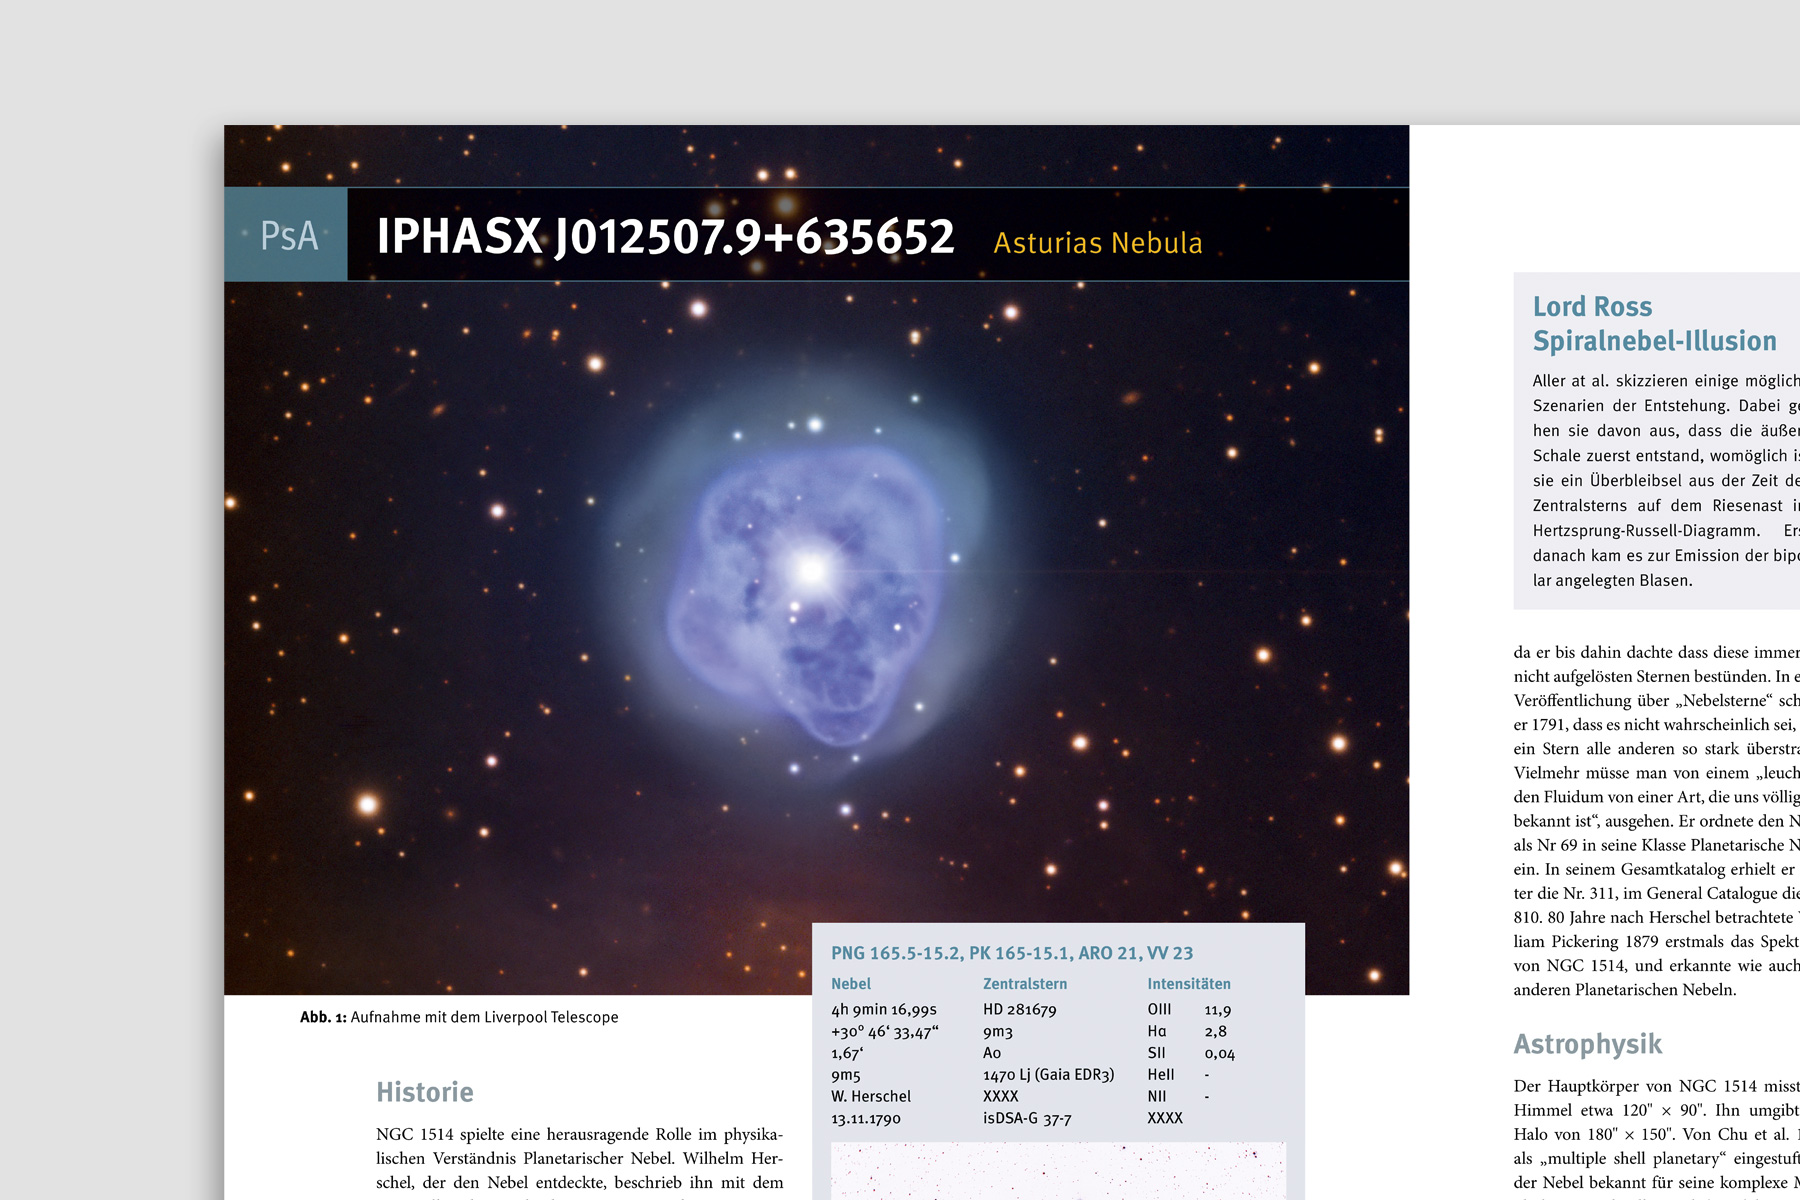Click the value 9m3
The height and width of the screenshot is (1200, 1800).
click(998, 1032)
